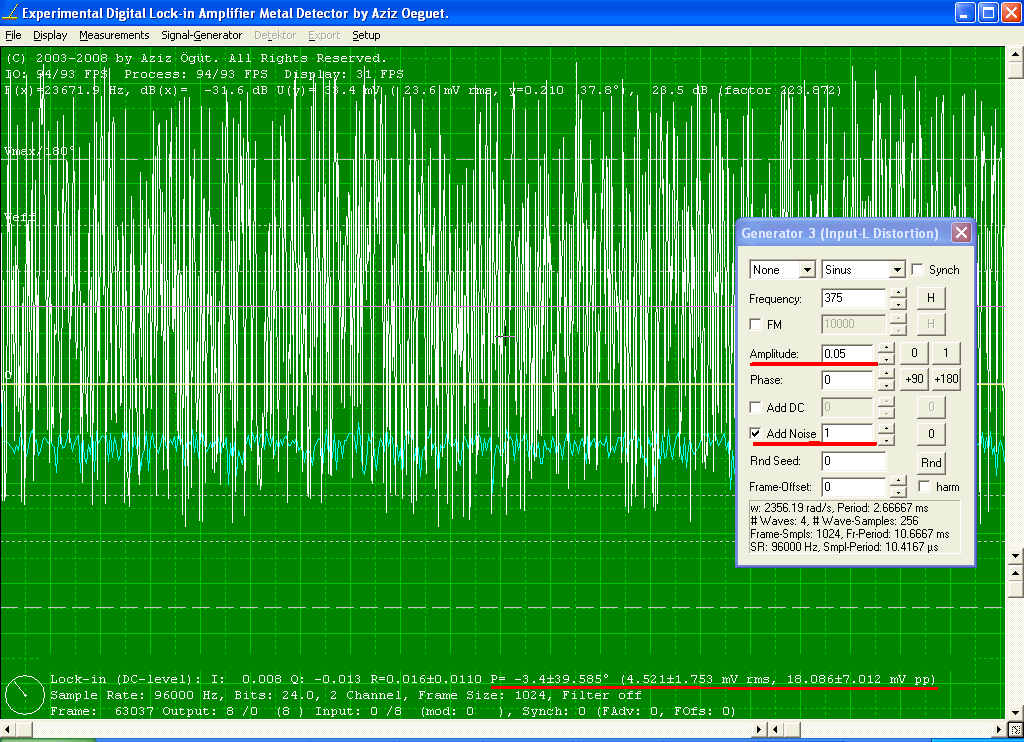Shift phase by +90 degrees
This screenshot has height=742, width=1024.
914,380
